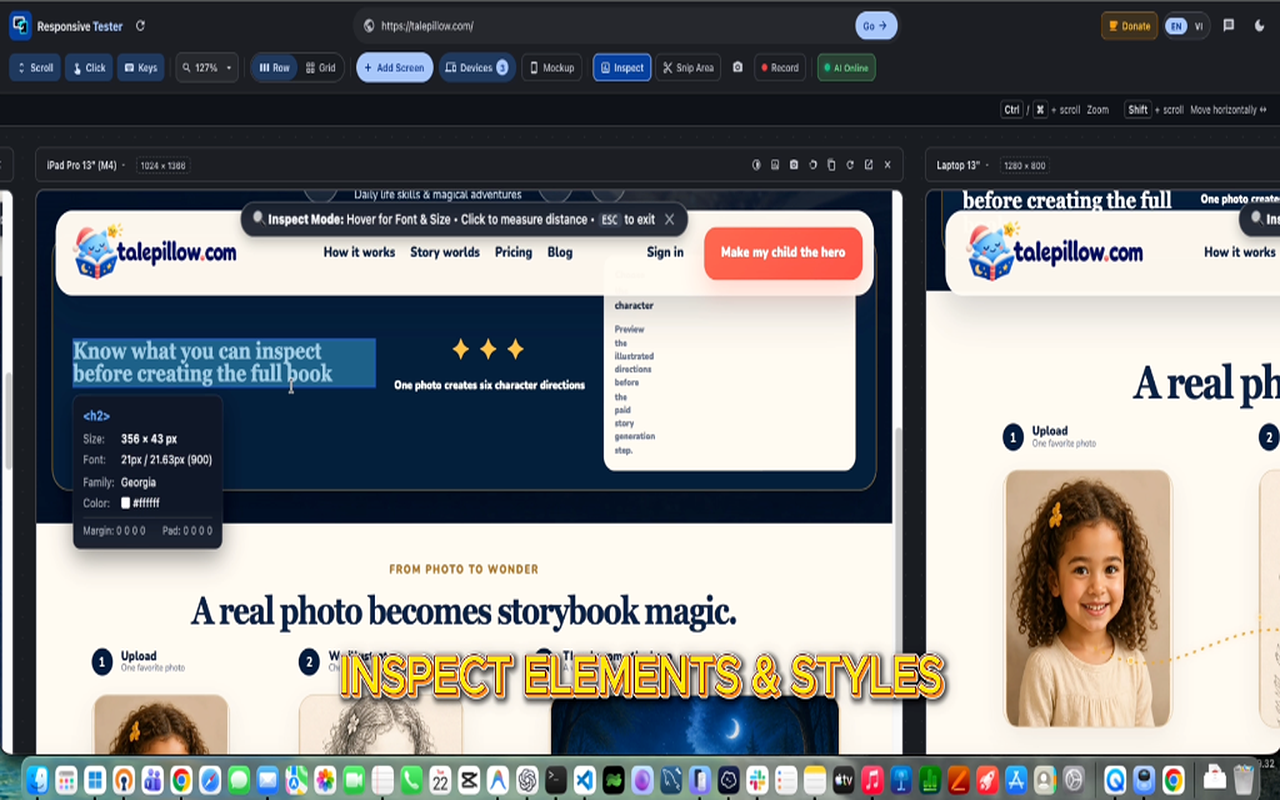The height and width of the screenshot is (800, 1280).
Task: Switch layout to Grid
Action: (x=320, y=68)
